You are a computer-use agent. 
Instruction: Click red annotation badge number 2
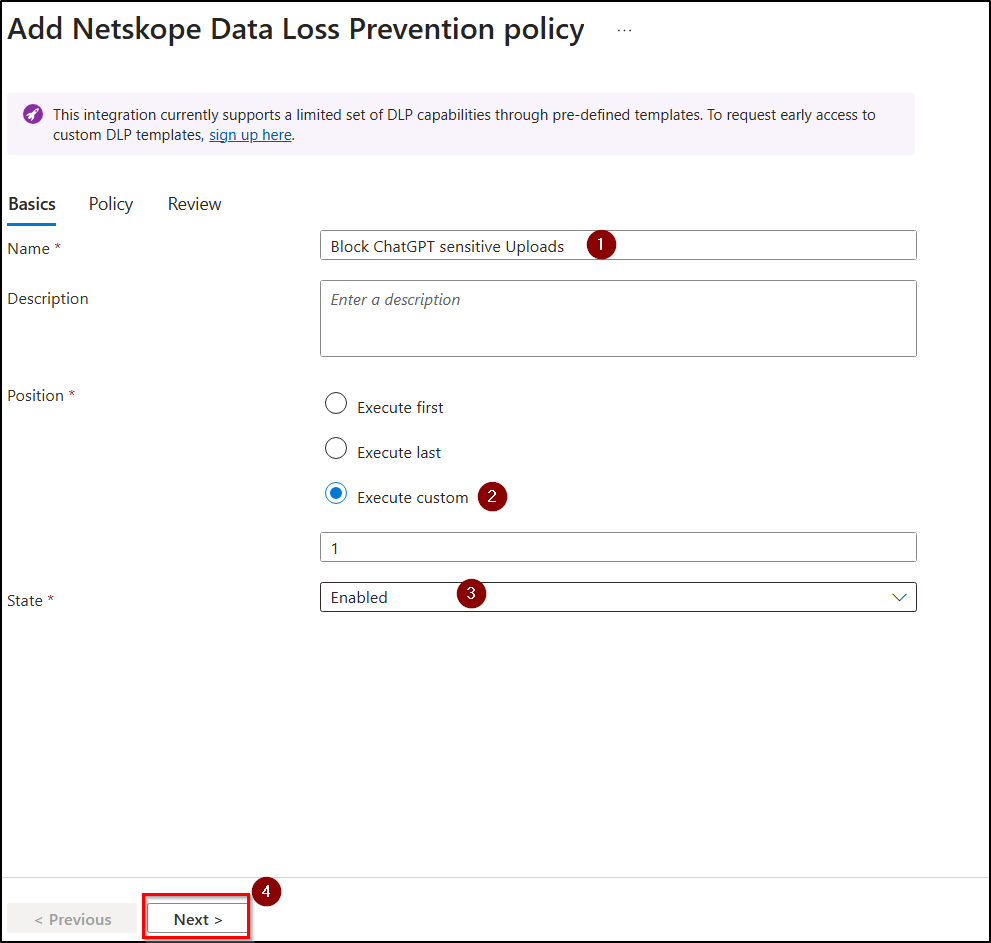coord(492,496)
